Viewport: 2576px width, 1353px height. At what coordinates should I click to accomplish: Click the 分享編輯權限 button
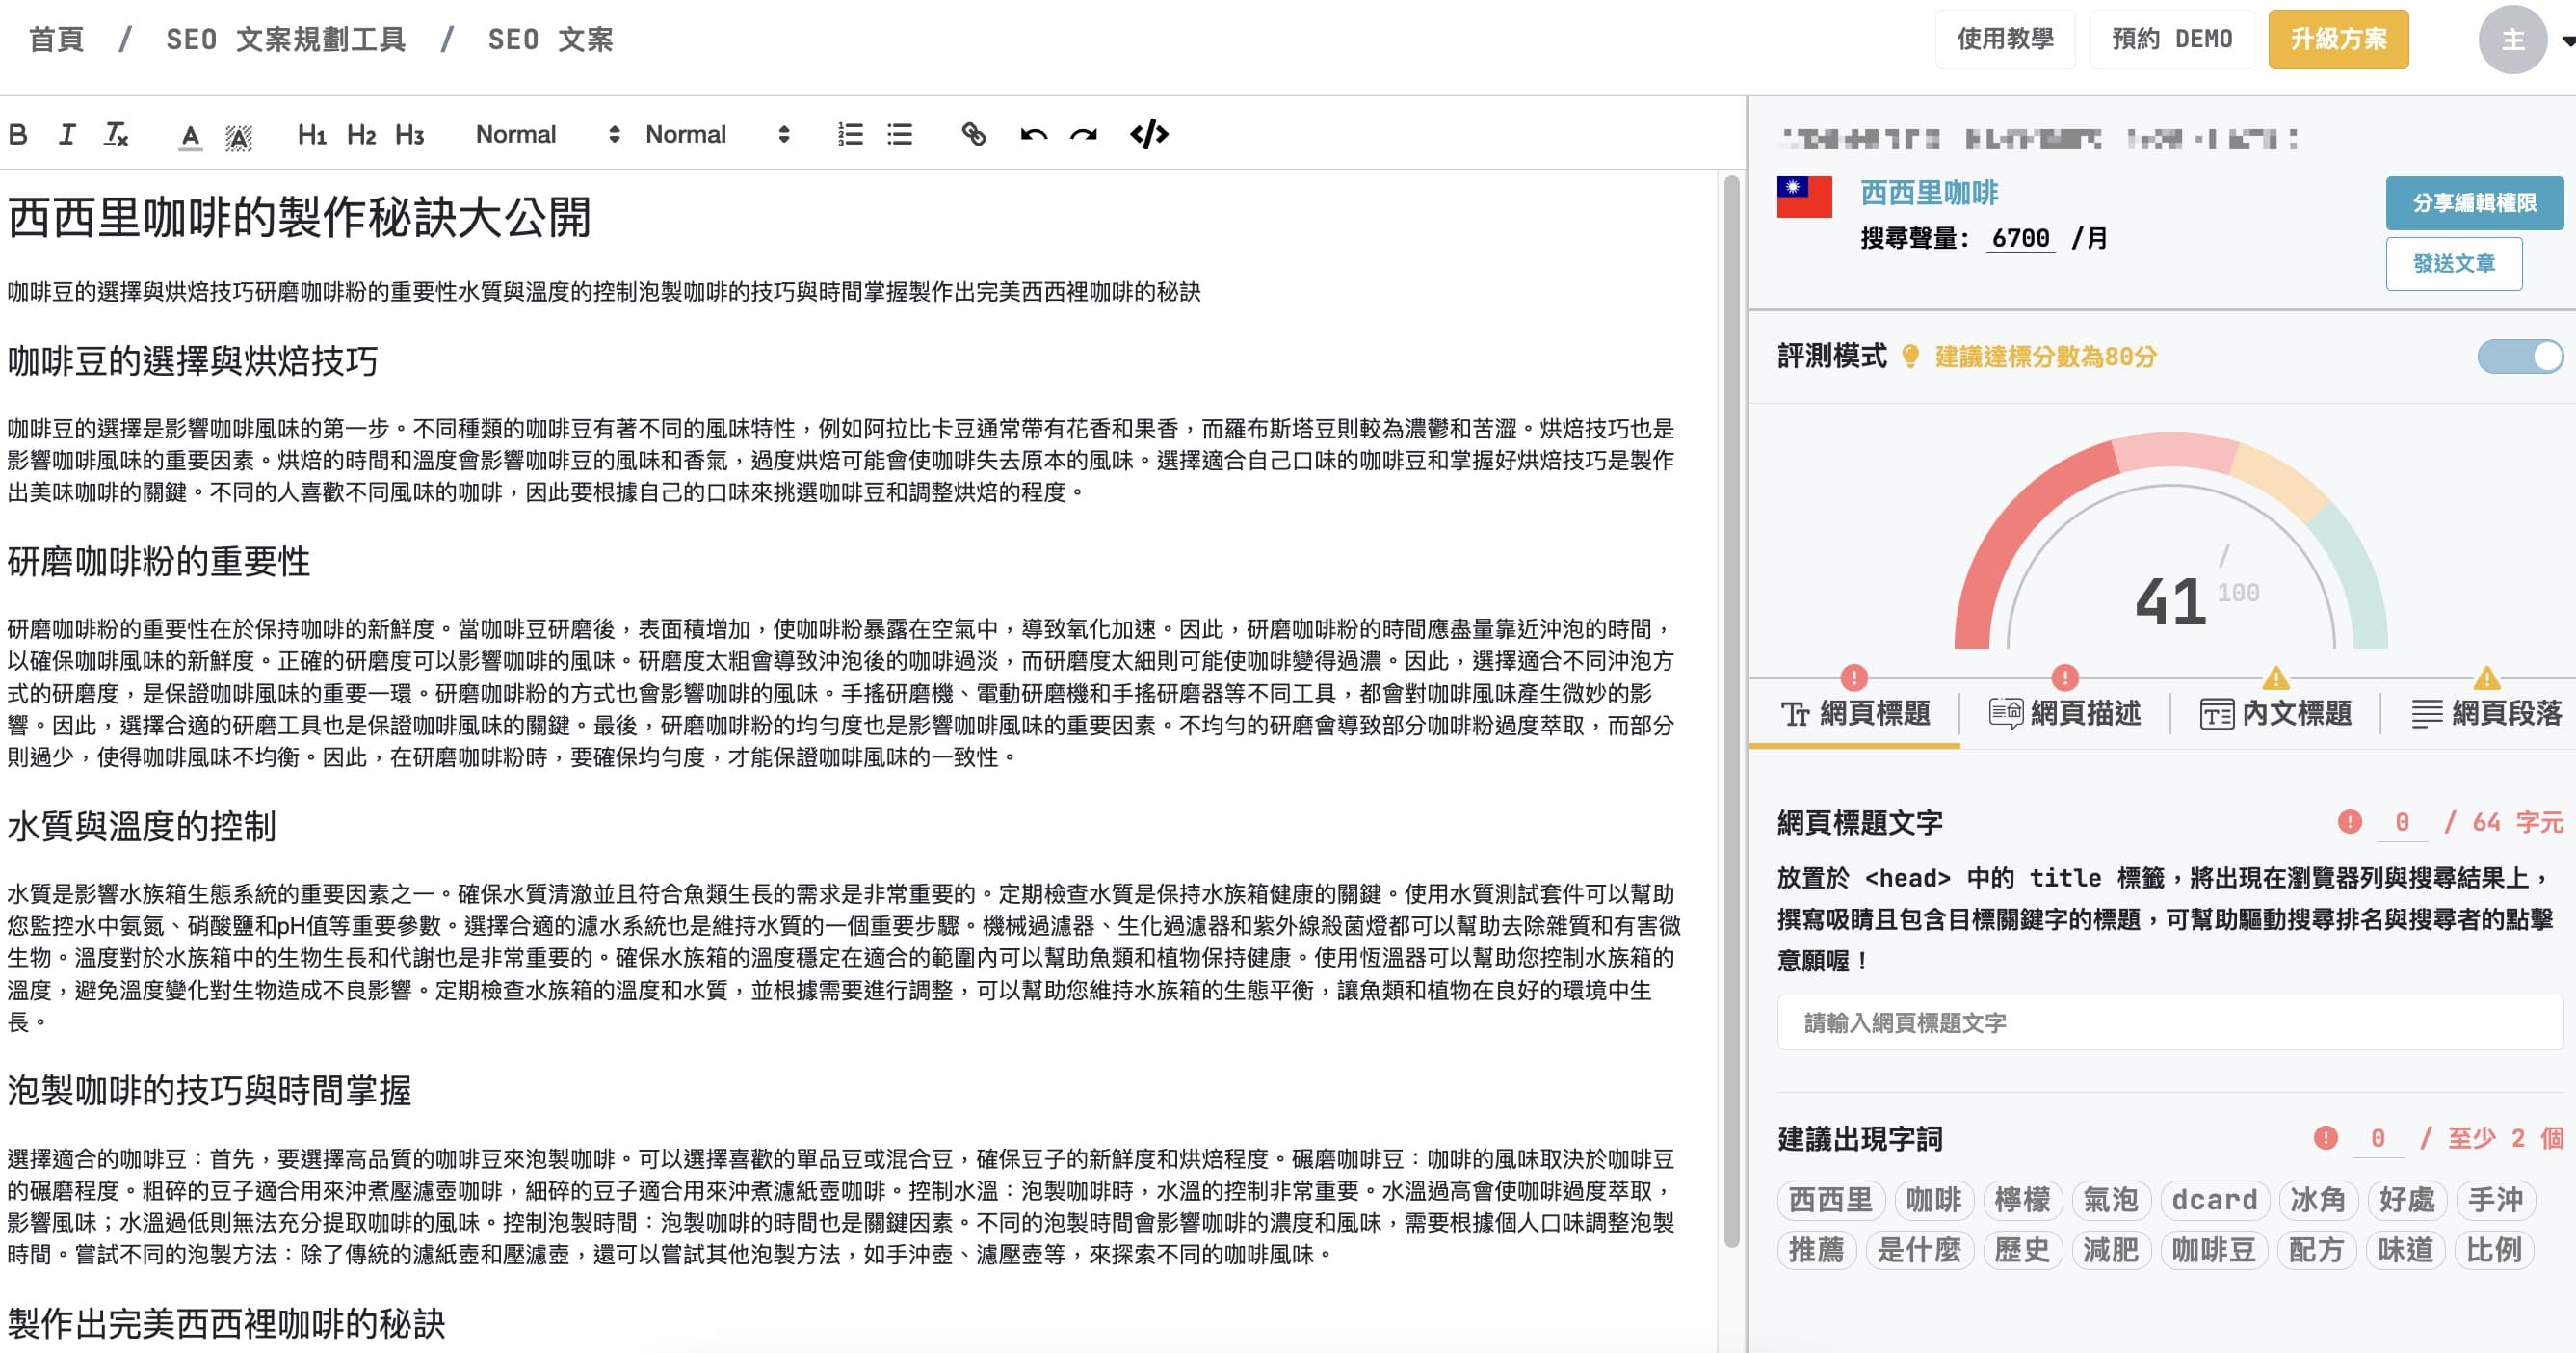tap(2473, 203)
